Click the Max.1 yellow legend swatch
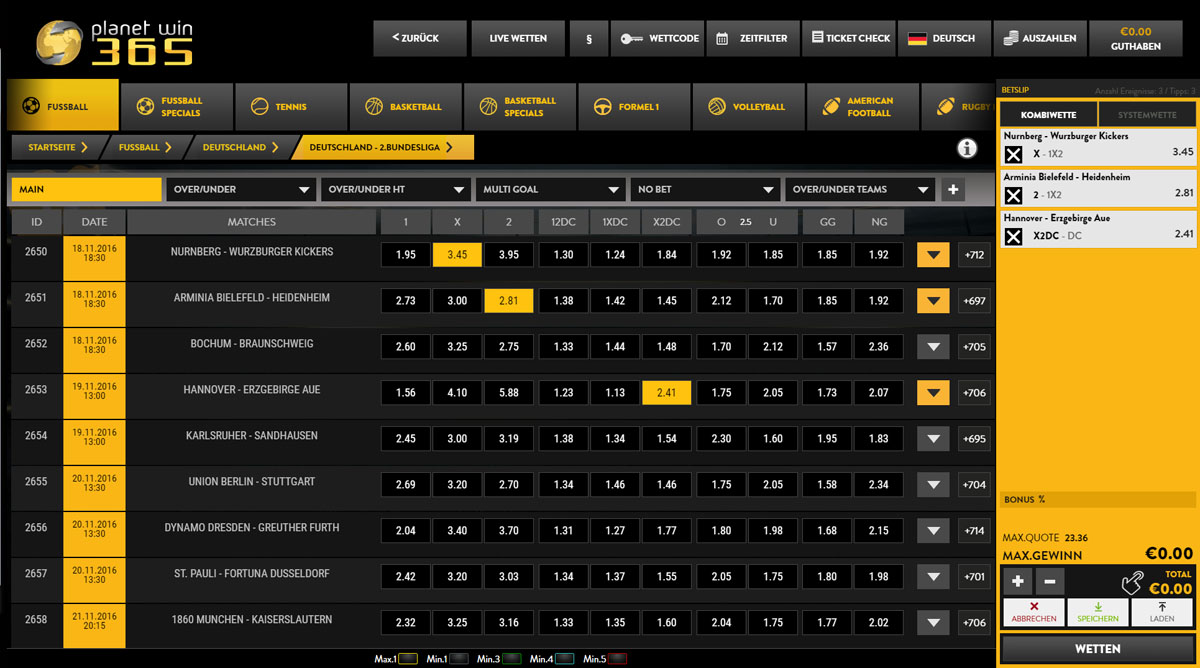The width and height of the screenshot is (1200, 668). (x=407, y=659)
